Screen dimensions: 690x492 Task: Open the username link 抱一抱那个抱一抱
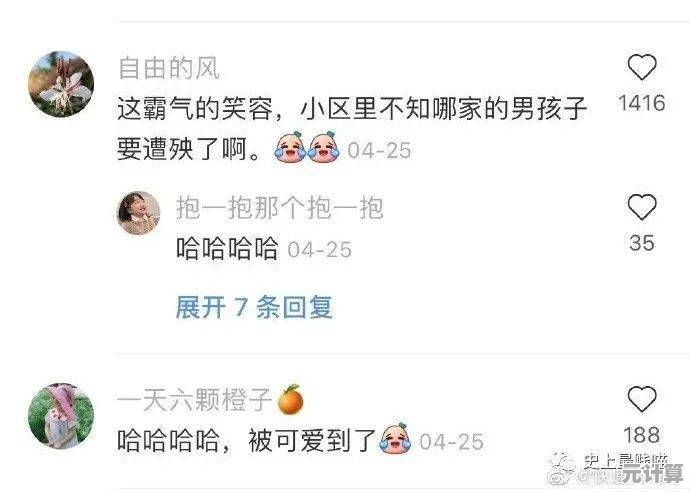pyautogui.click(x=279, y=208)
